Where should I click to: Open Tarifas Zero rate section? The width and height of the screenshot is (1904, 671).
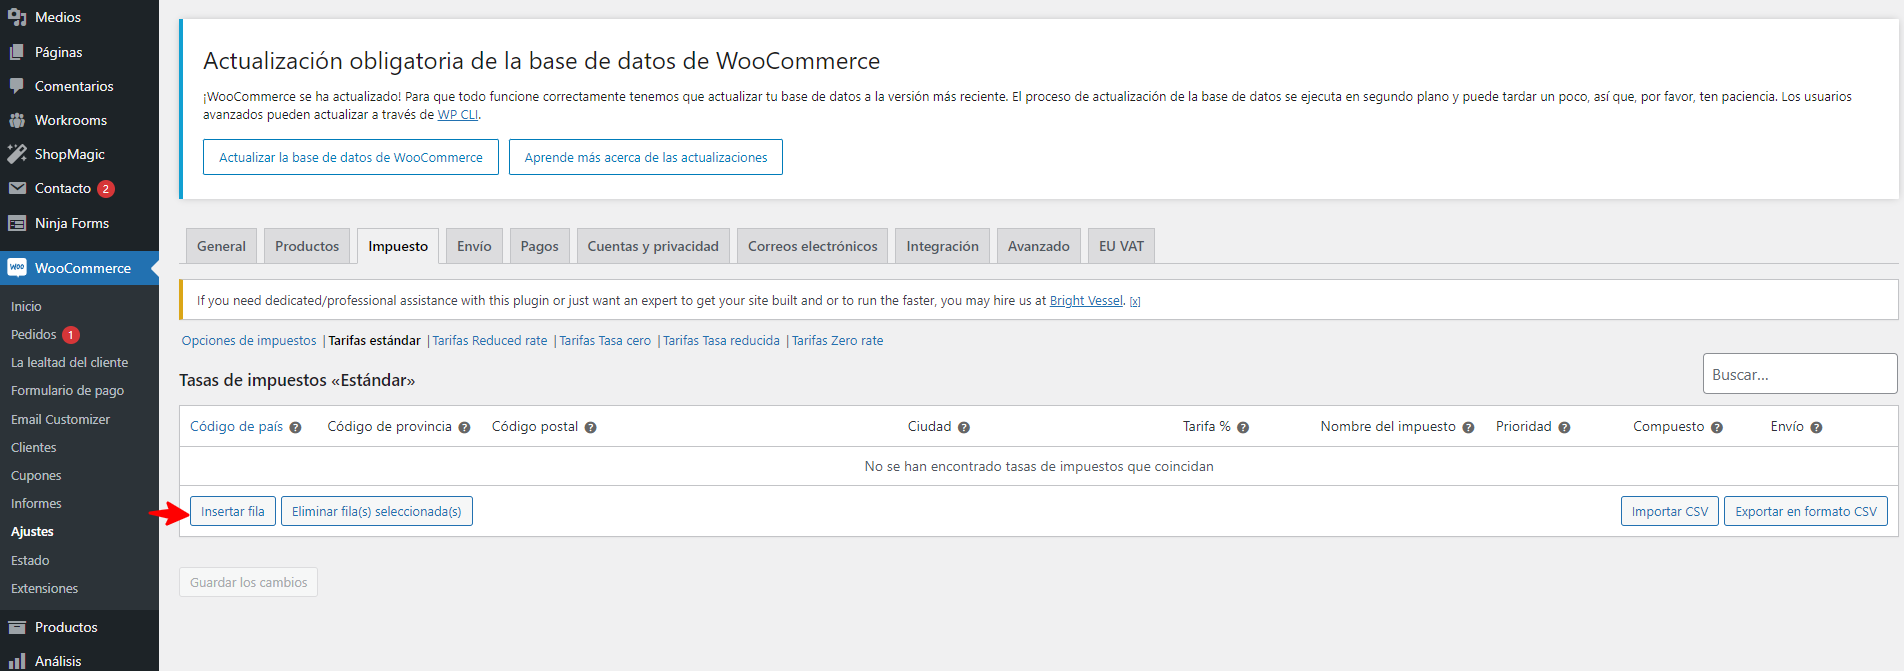(838, 341)
